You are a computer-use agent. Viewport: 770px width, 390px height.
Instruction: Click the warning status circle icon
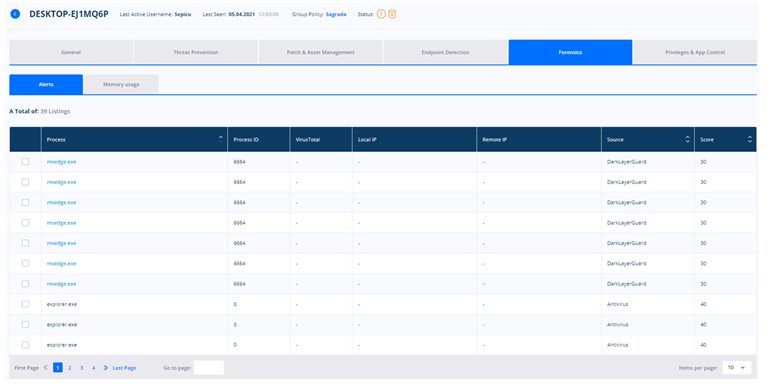pos(381,14)
